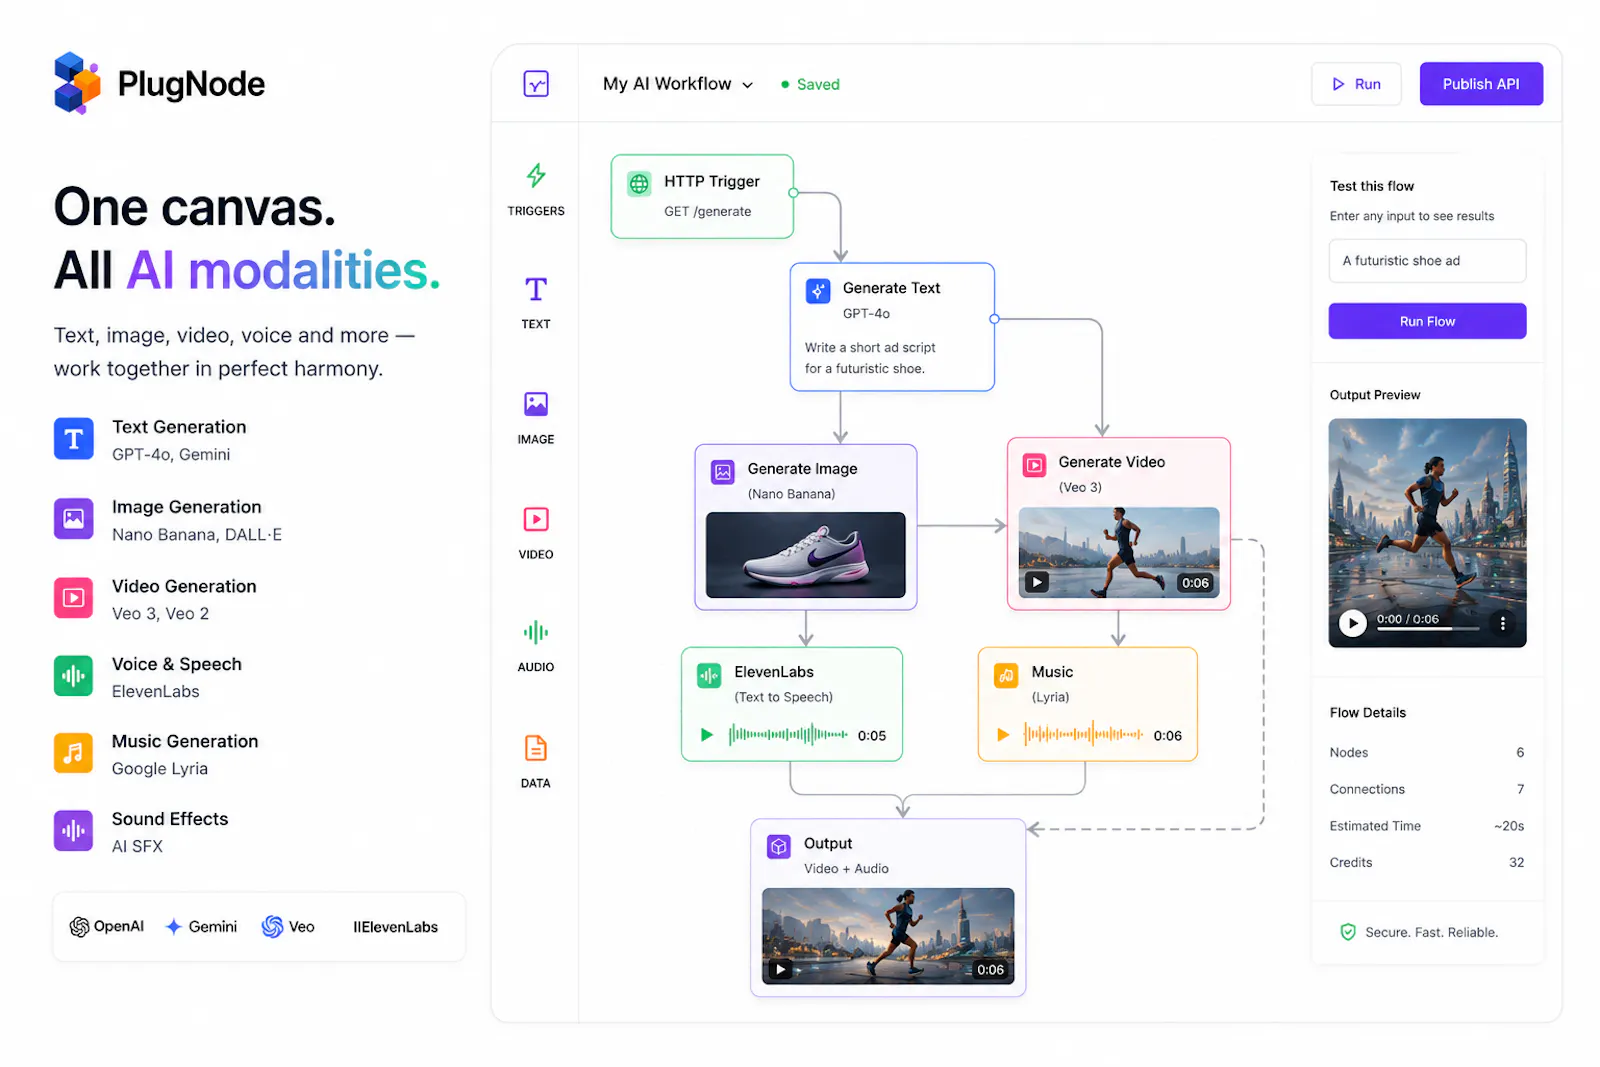1600x1067 pixels.
Task: Select the Image tool in sidebar
Action: 536,404
